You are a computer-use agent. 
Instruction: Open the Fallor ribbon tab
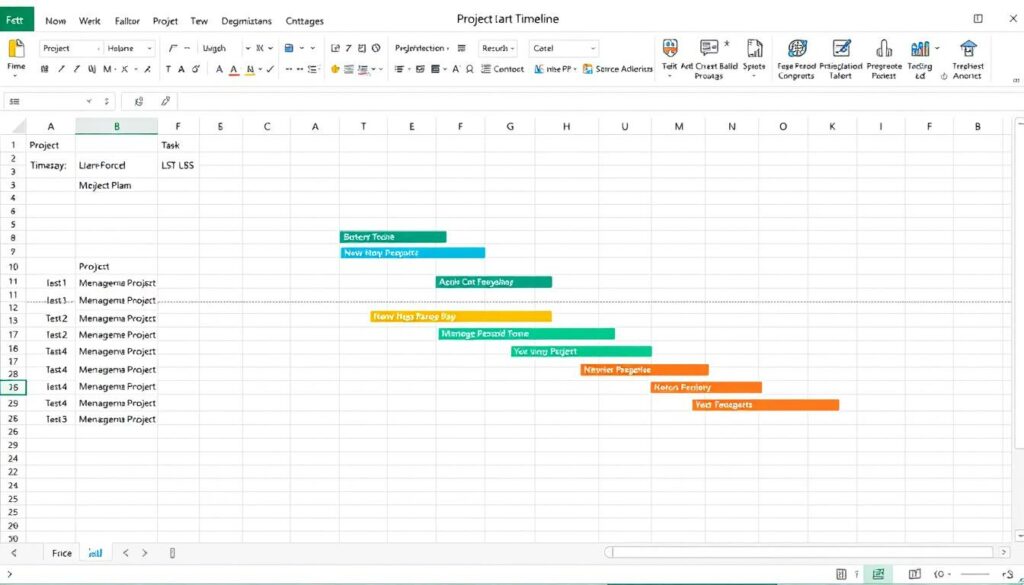point(127,21)
